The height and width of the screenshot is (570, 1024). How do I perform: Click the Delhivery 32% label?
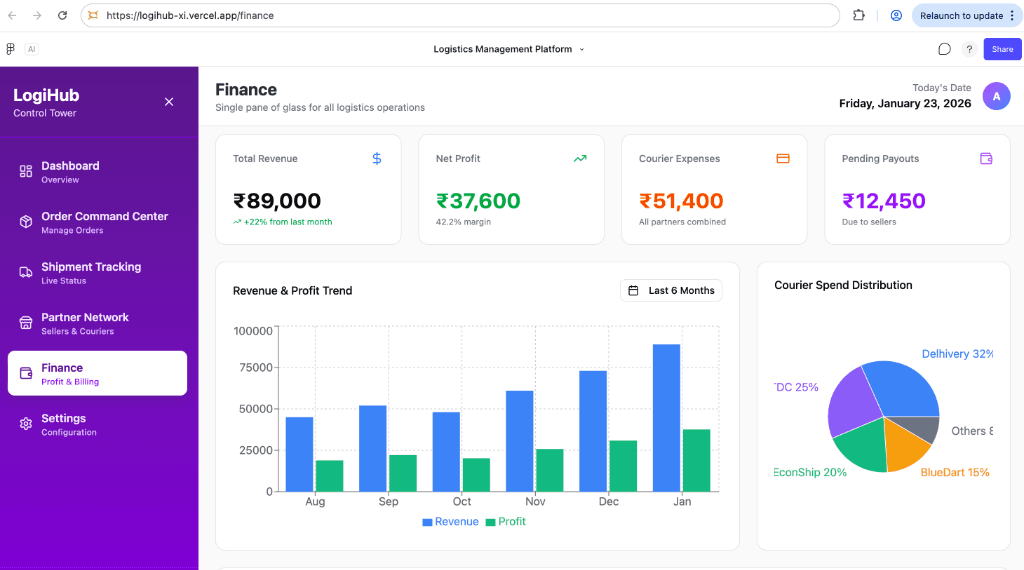coord(957,354)
